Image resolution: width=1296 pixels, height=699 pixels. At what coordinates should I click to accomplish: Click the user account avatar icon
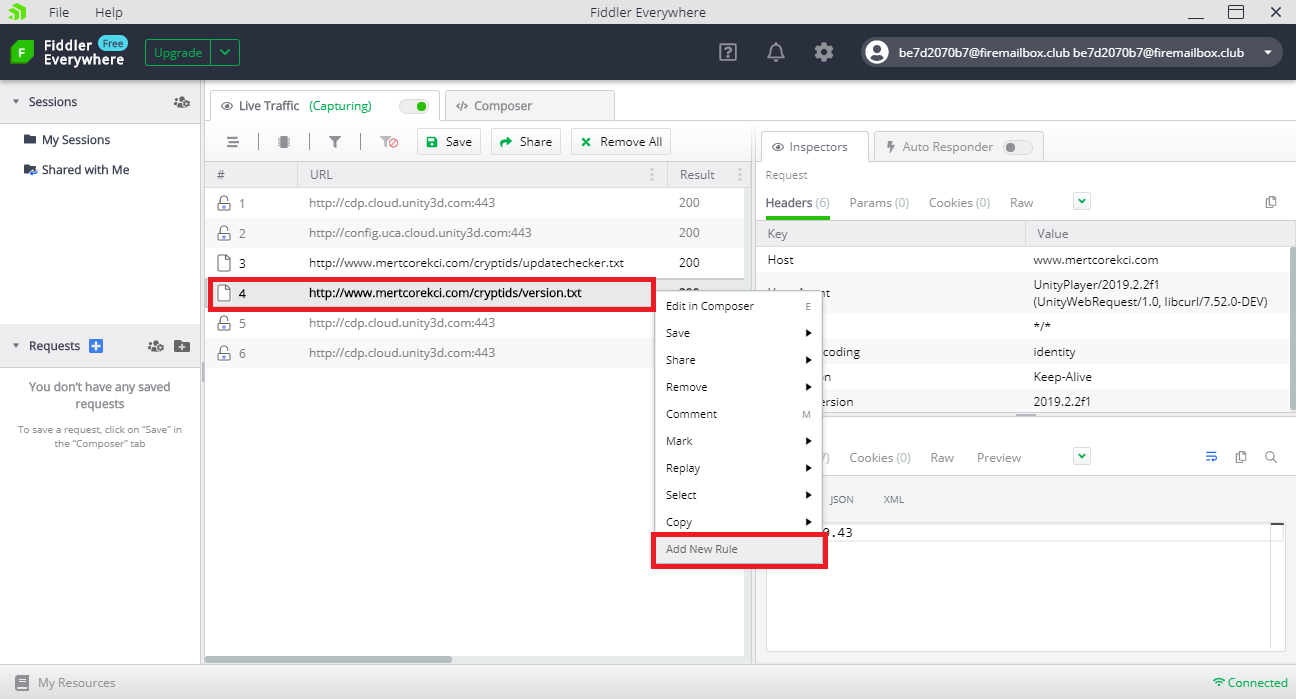point(877,52)
